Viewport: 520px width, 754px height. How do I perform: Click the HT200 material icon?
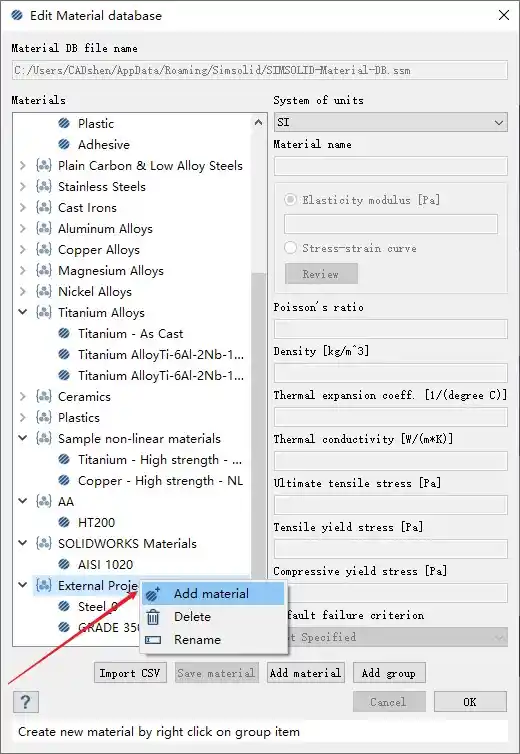(x=64, y=522)
